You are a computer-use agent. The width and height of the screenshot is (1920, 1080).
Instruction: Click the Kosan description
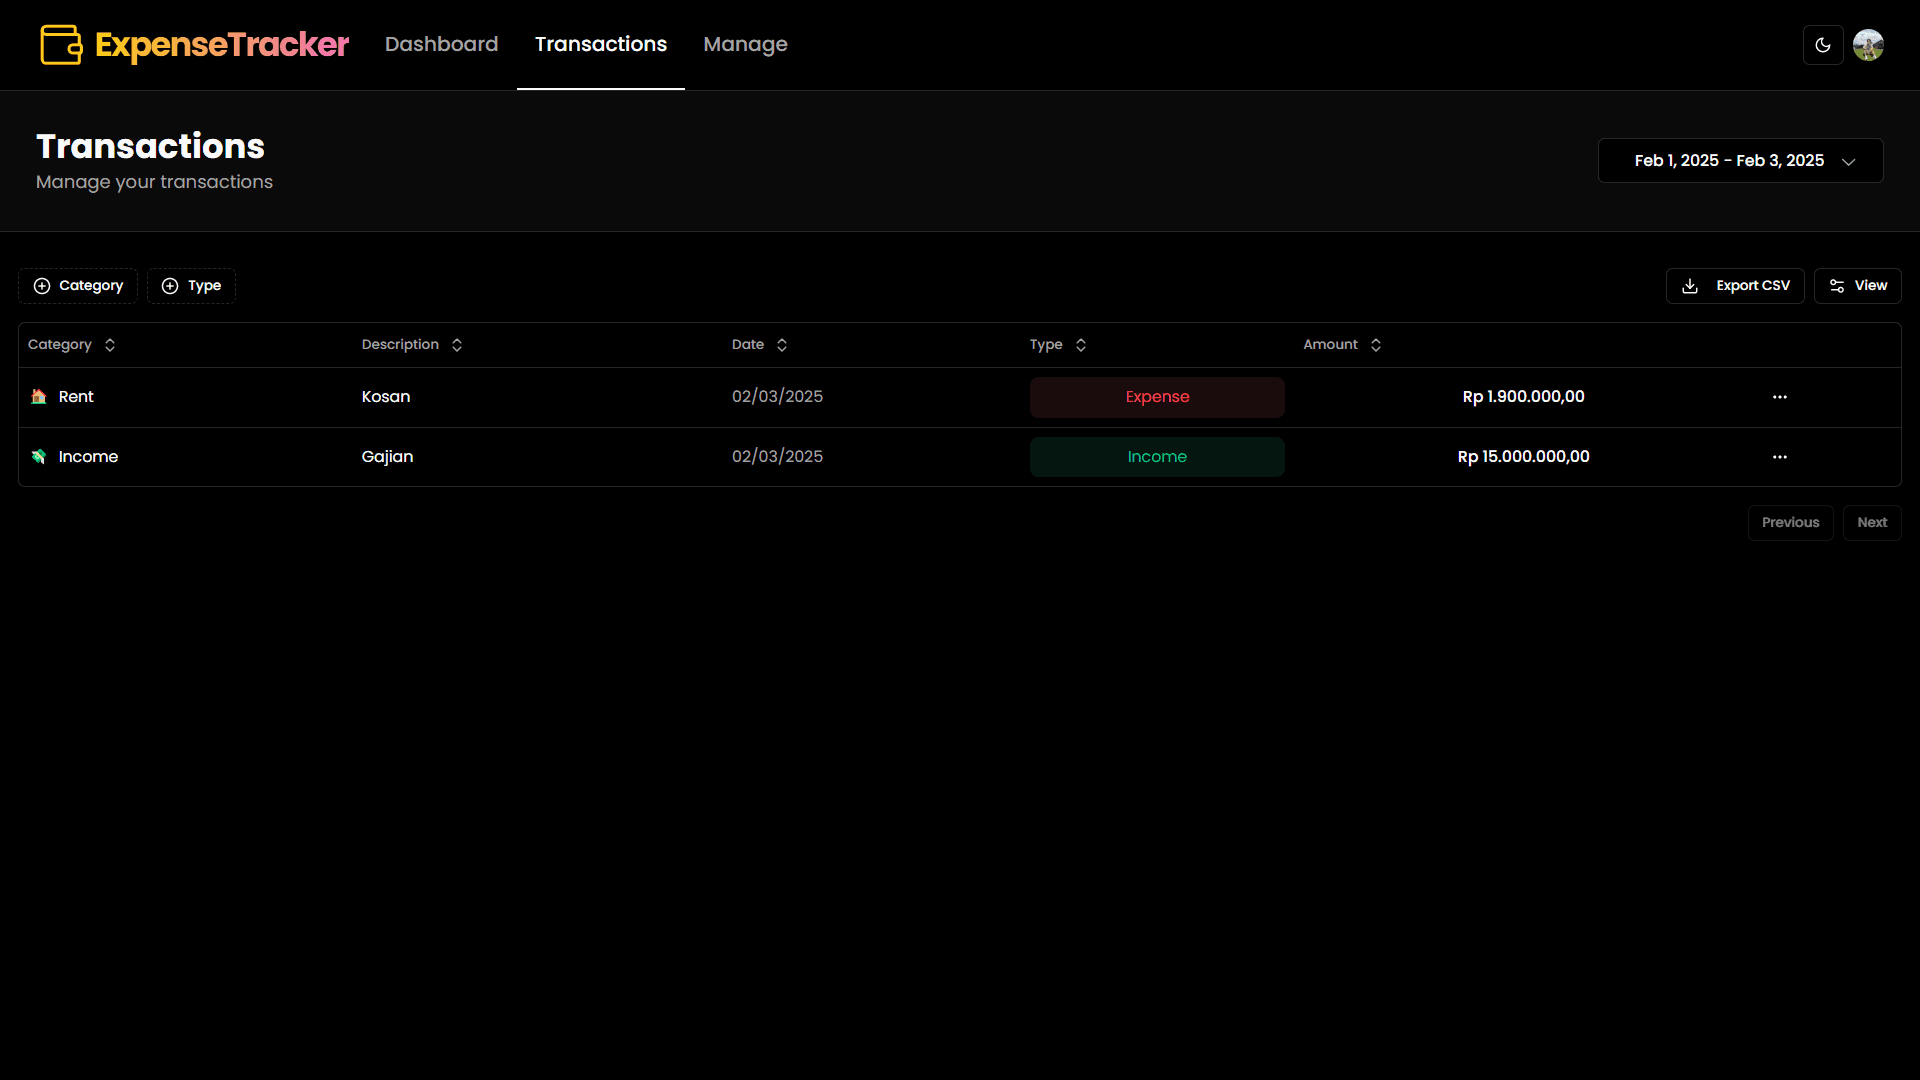coord(386,397)
